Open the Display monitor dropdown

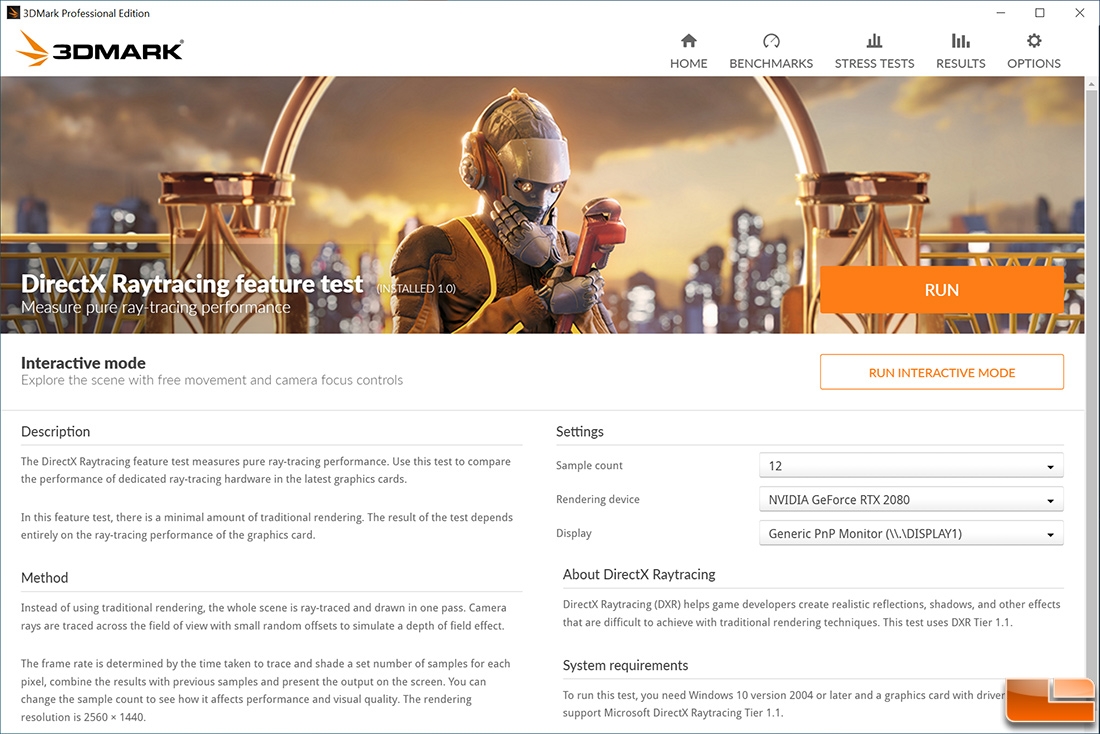click(x=911, y=533)
